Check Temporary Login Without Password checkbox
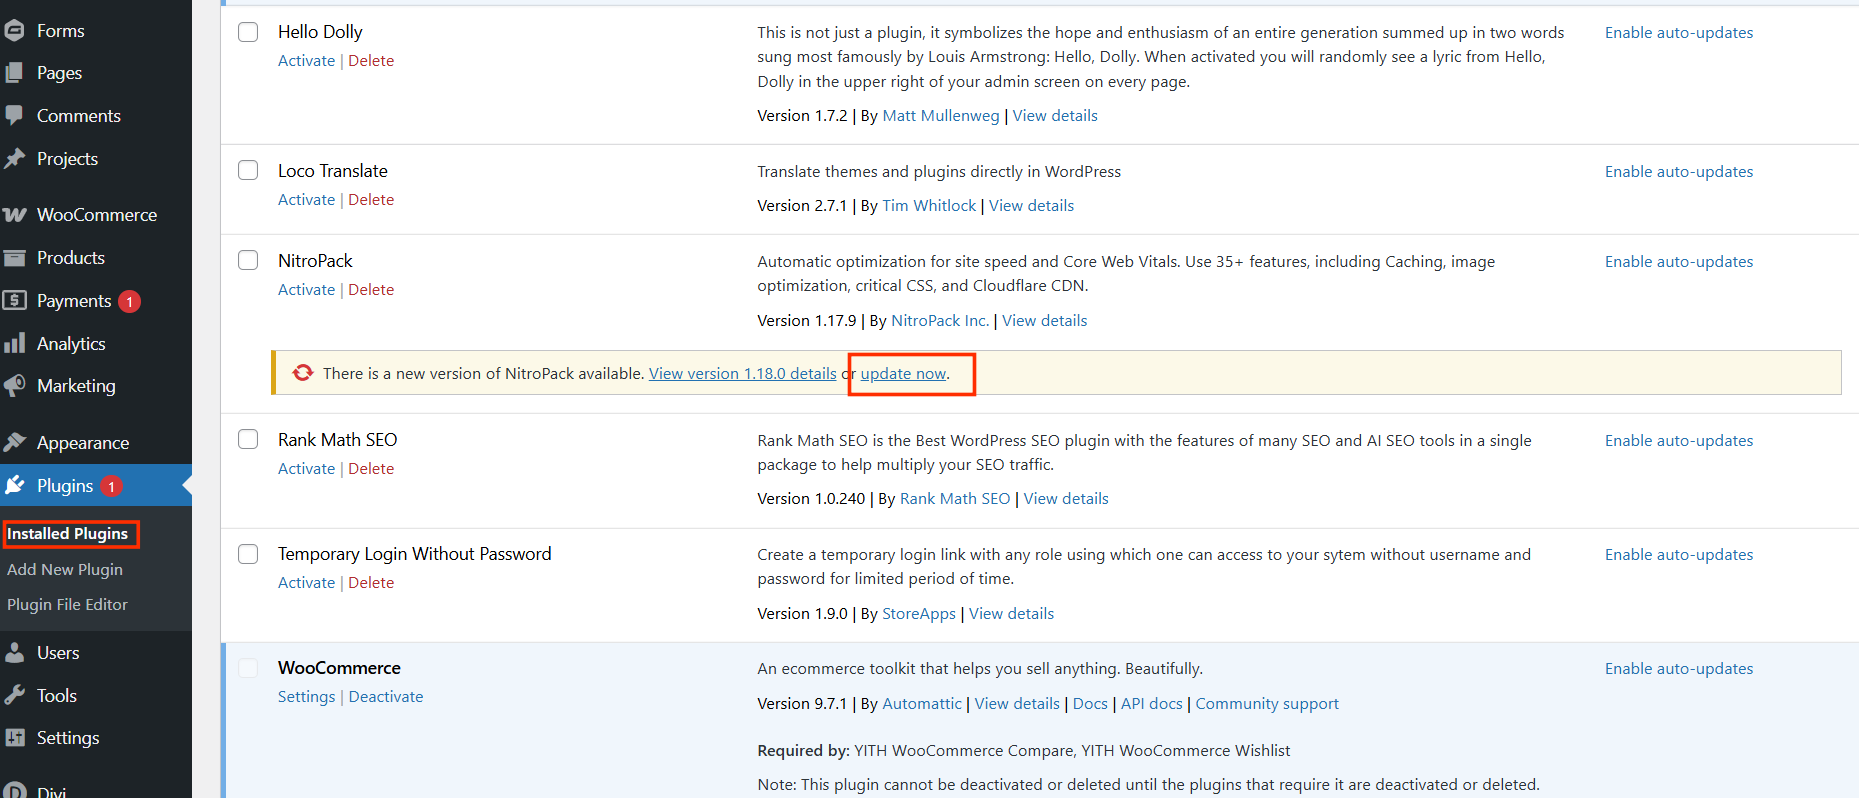 (248, 553)
